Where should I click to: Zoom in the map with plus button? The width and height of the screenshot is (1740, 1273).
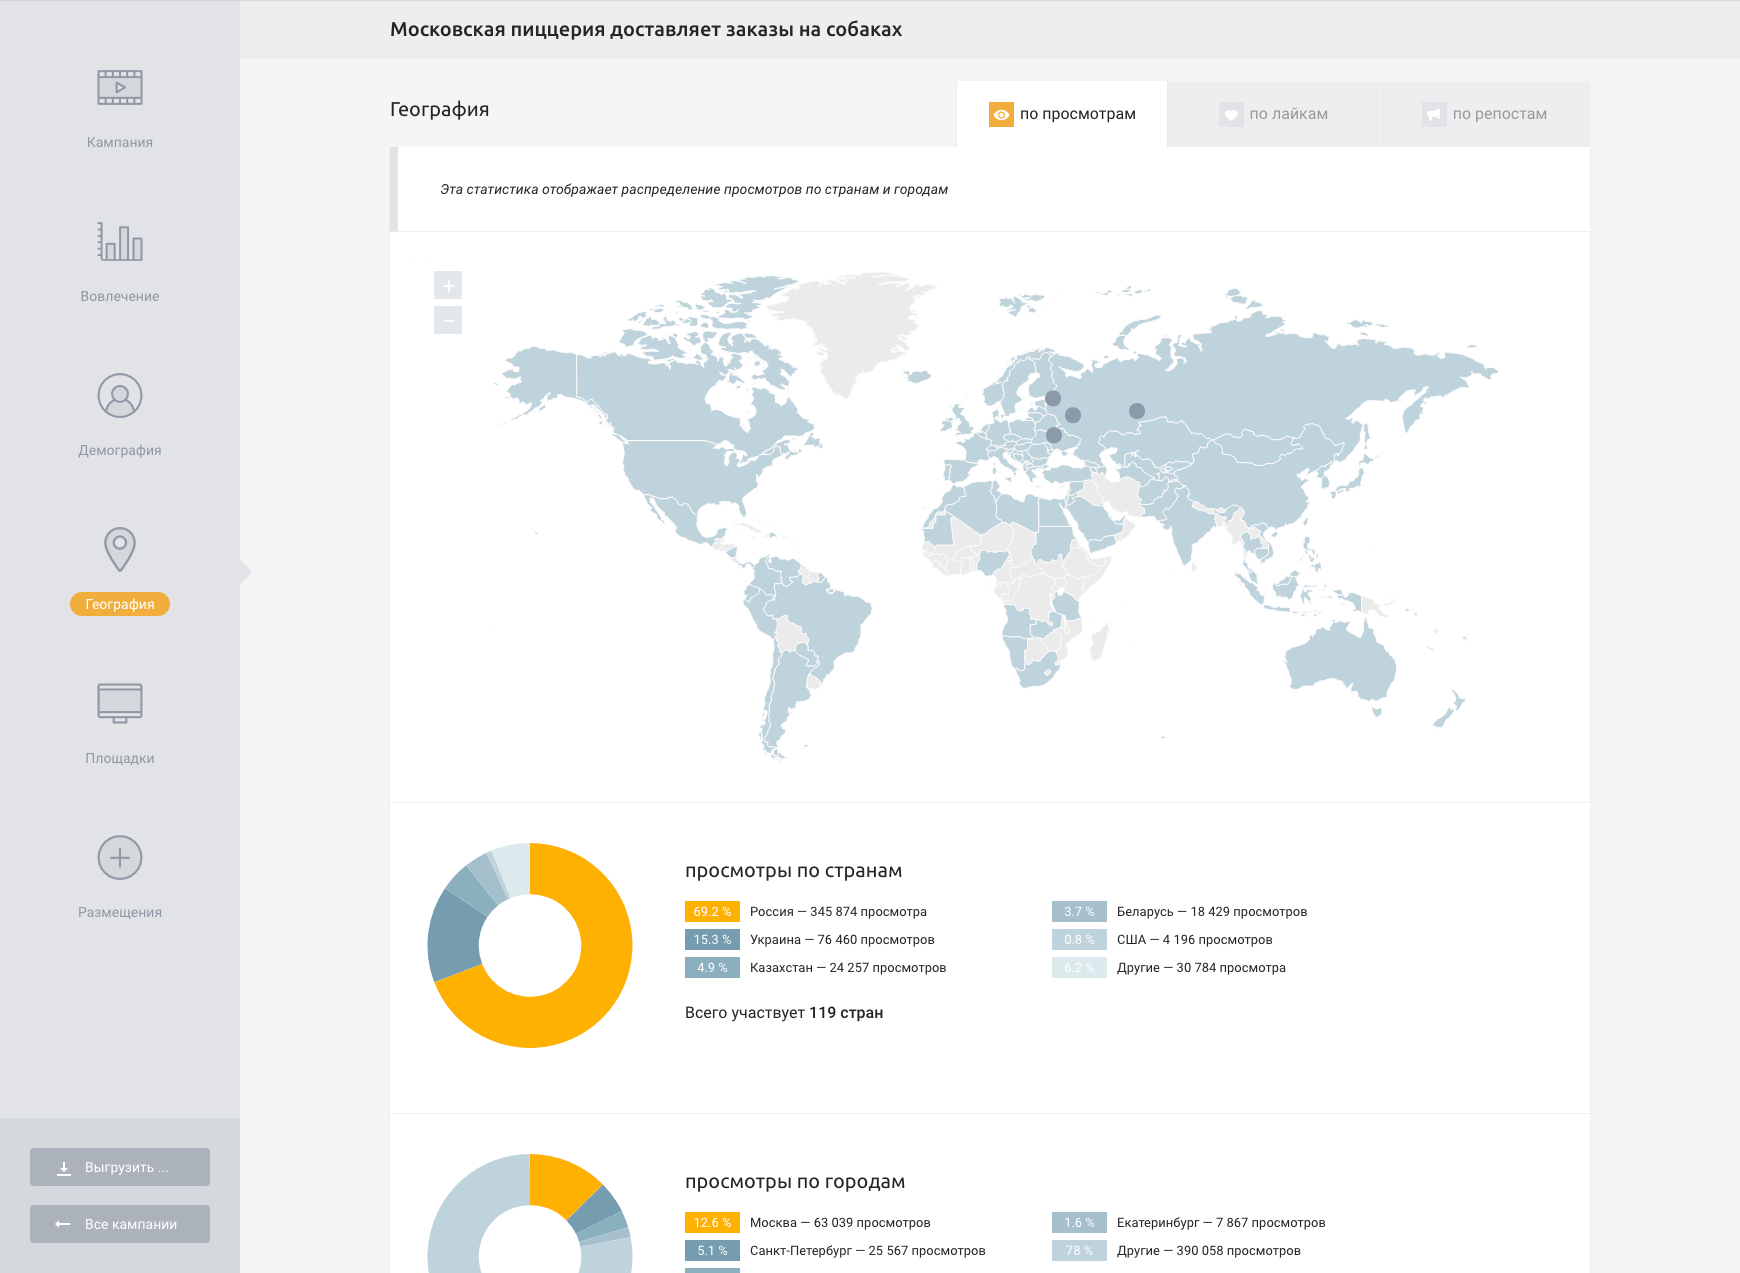[448, 286]
